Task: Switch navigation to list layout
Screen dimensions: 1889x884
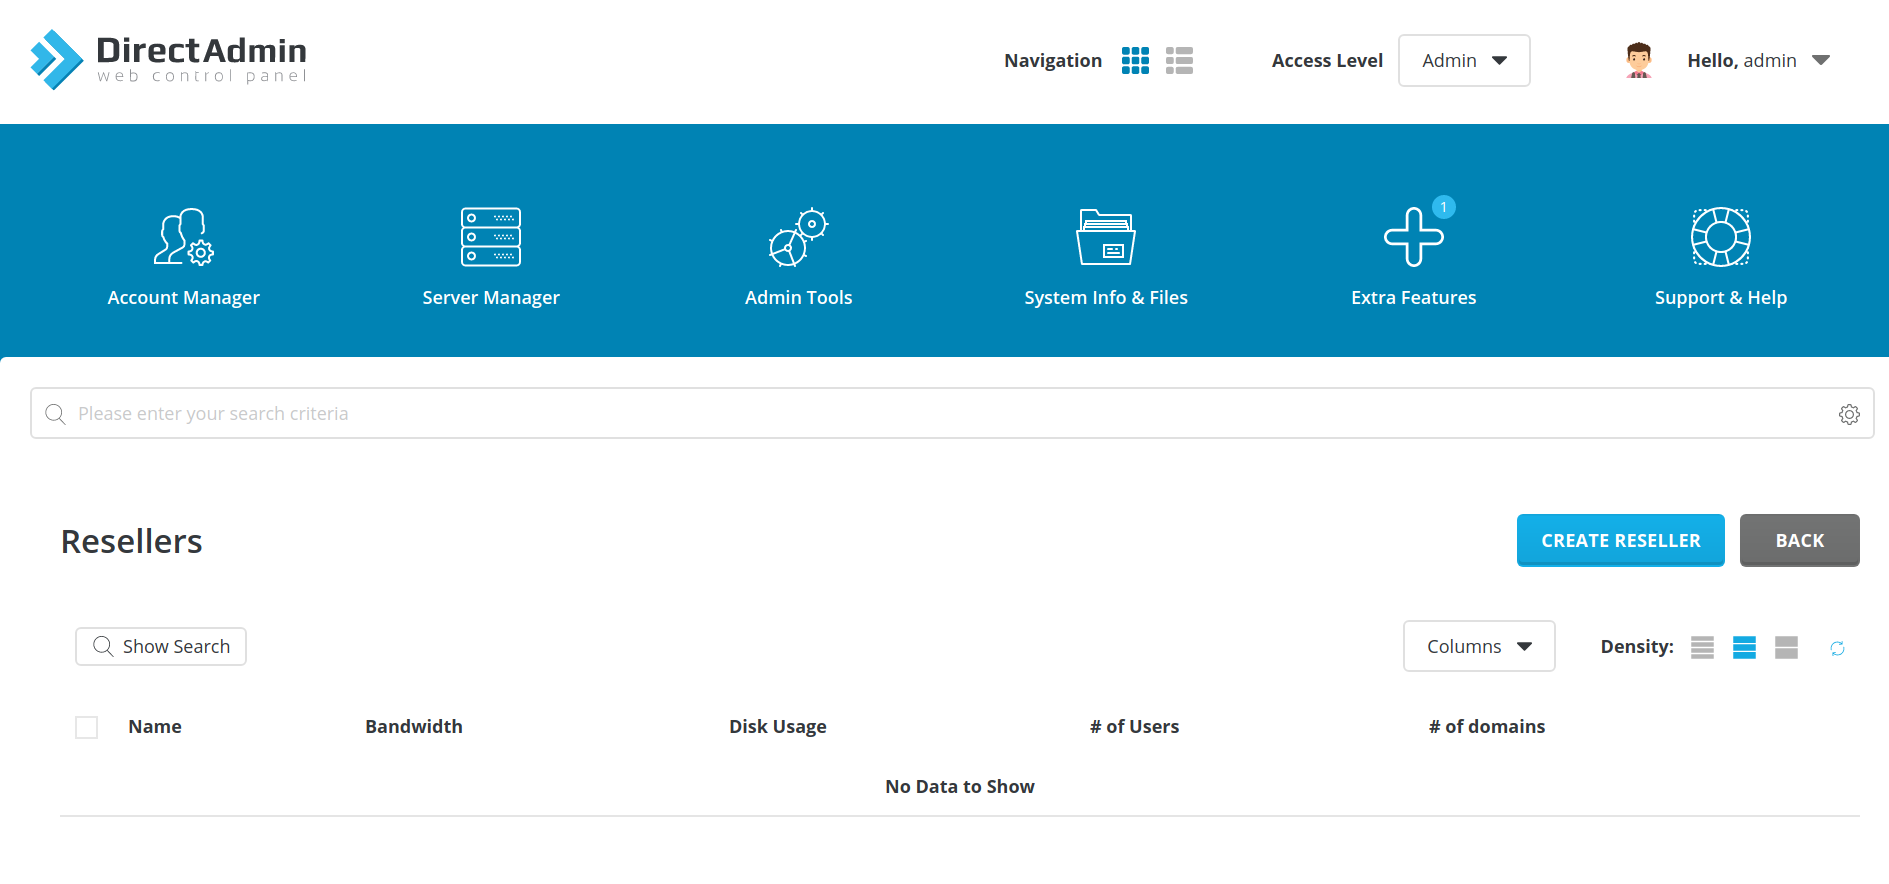Action: point(1179,61)
